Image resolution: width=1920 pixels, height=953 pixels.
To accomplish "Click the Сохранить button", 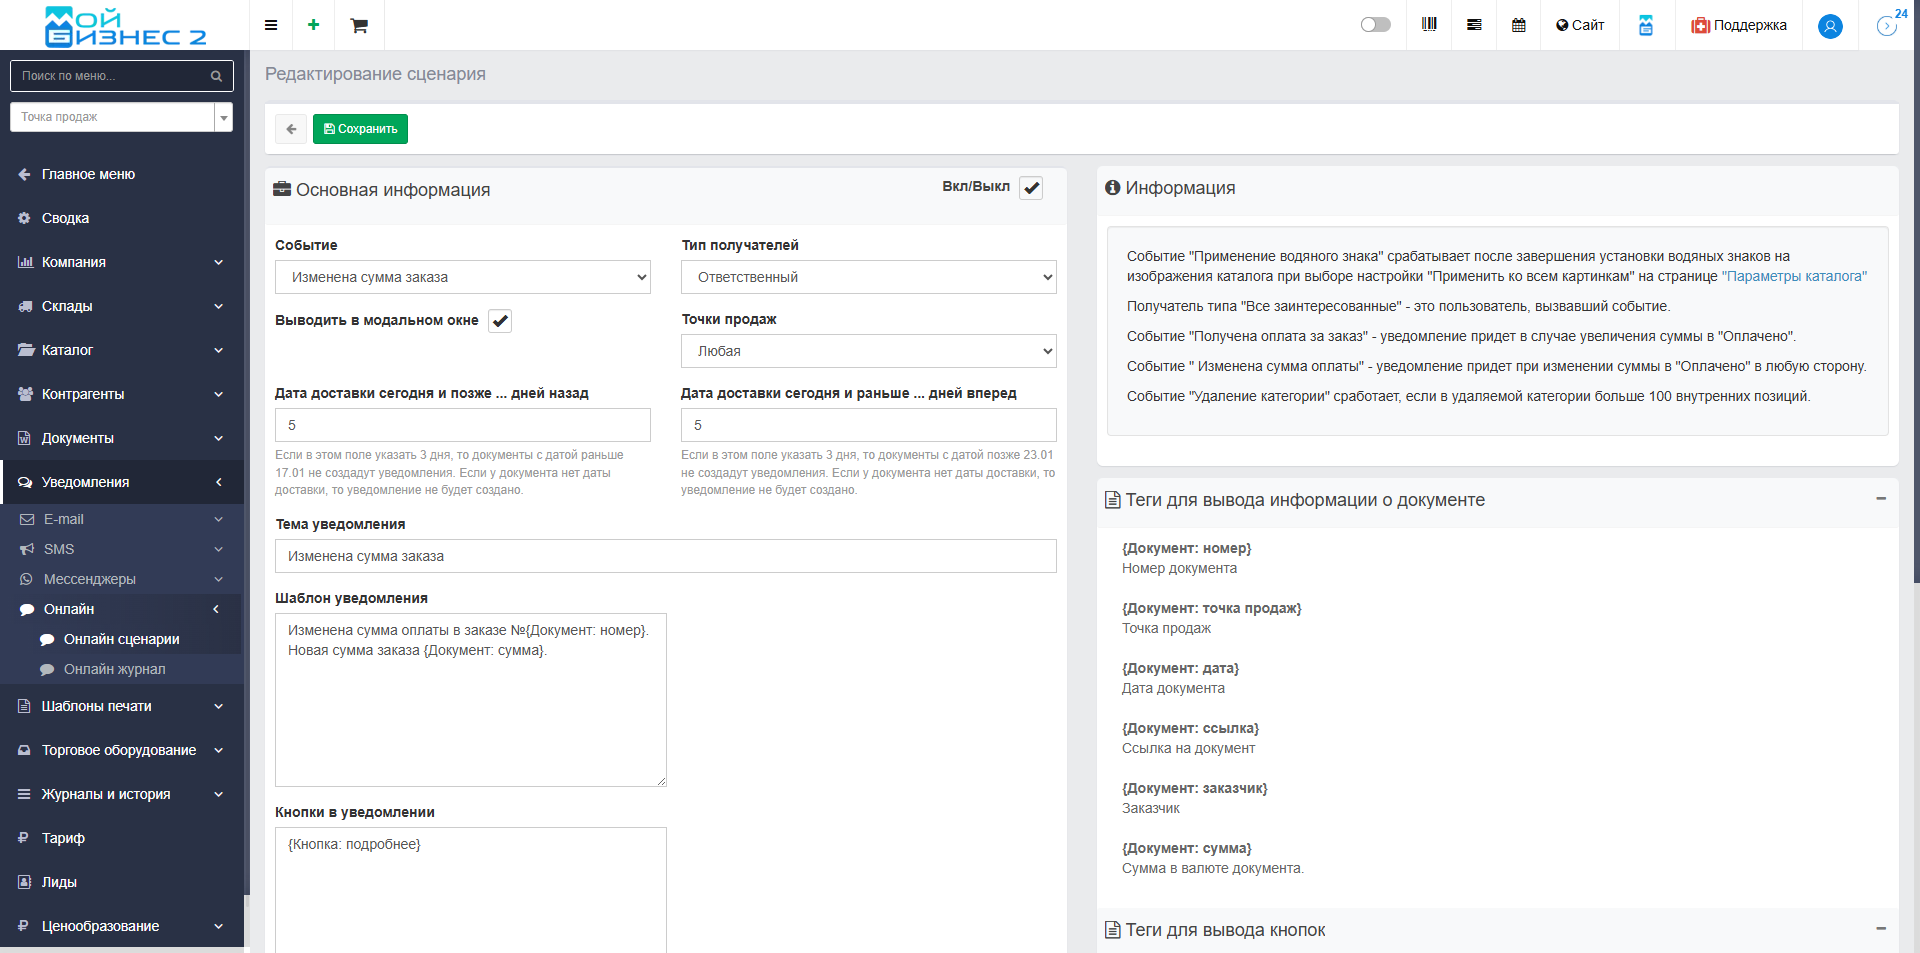I will [360, 129].
